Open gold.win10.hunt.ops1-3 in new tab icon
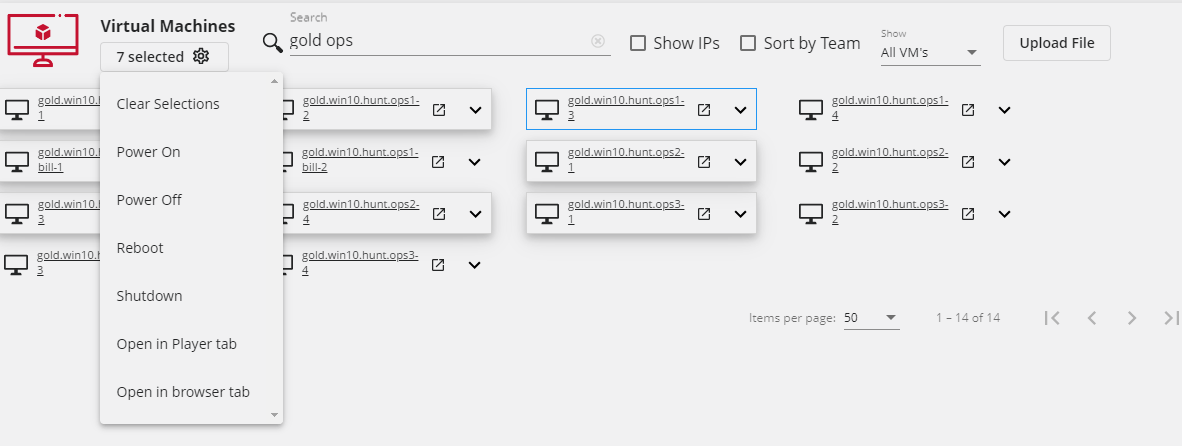 (704, 109)
